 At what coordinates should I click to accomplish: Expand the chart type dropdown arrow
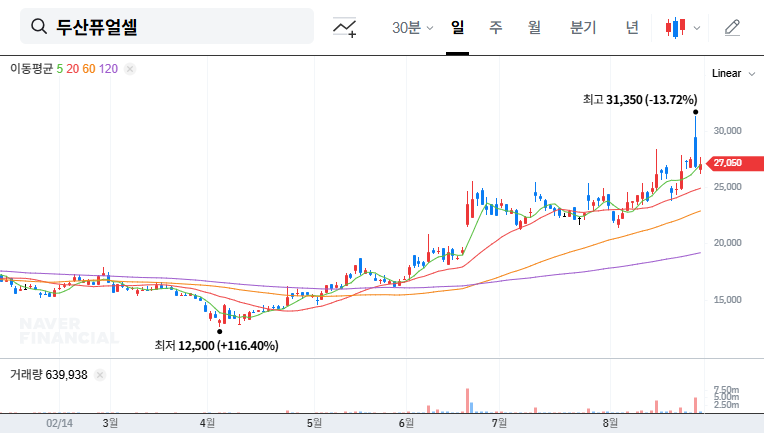coord(697,28)
